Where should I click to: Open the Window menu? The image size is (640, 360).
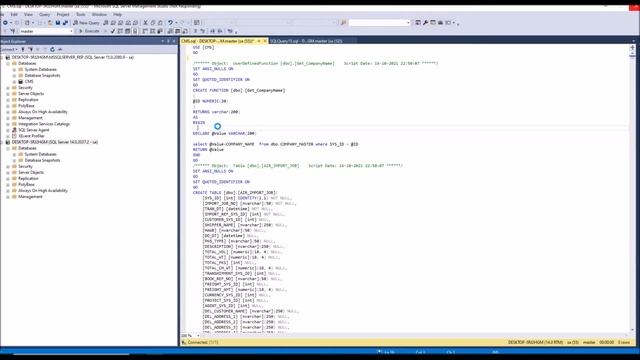pos(99,14)
